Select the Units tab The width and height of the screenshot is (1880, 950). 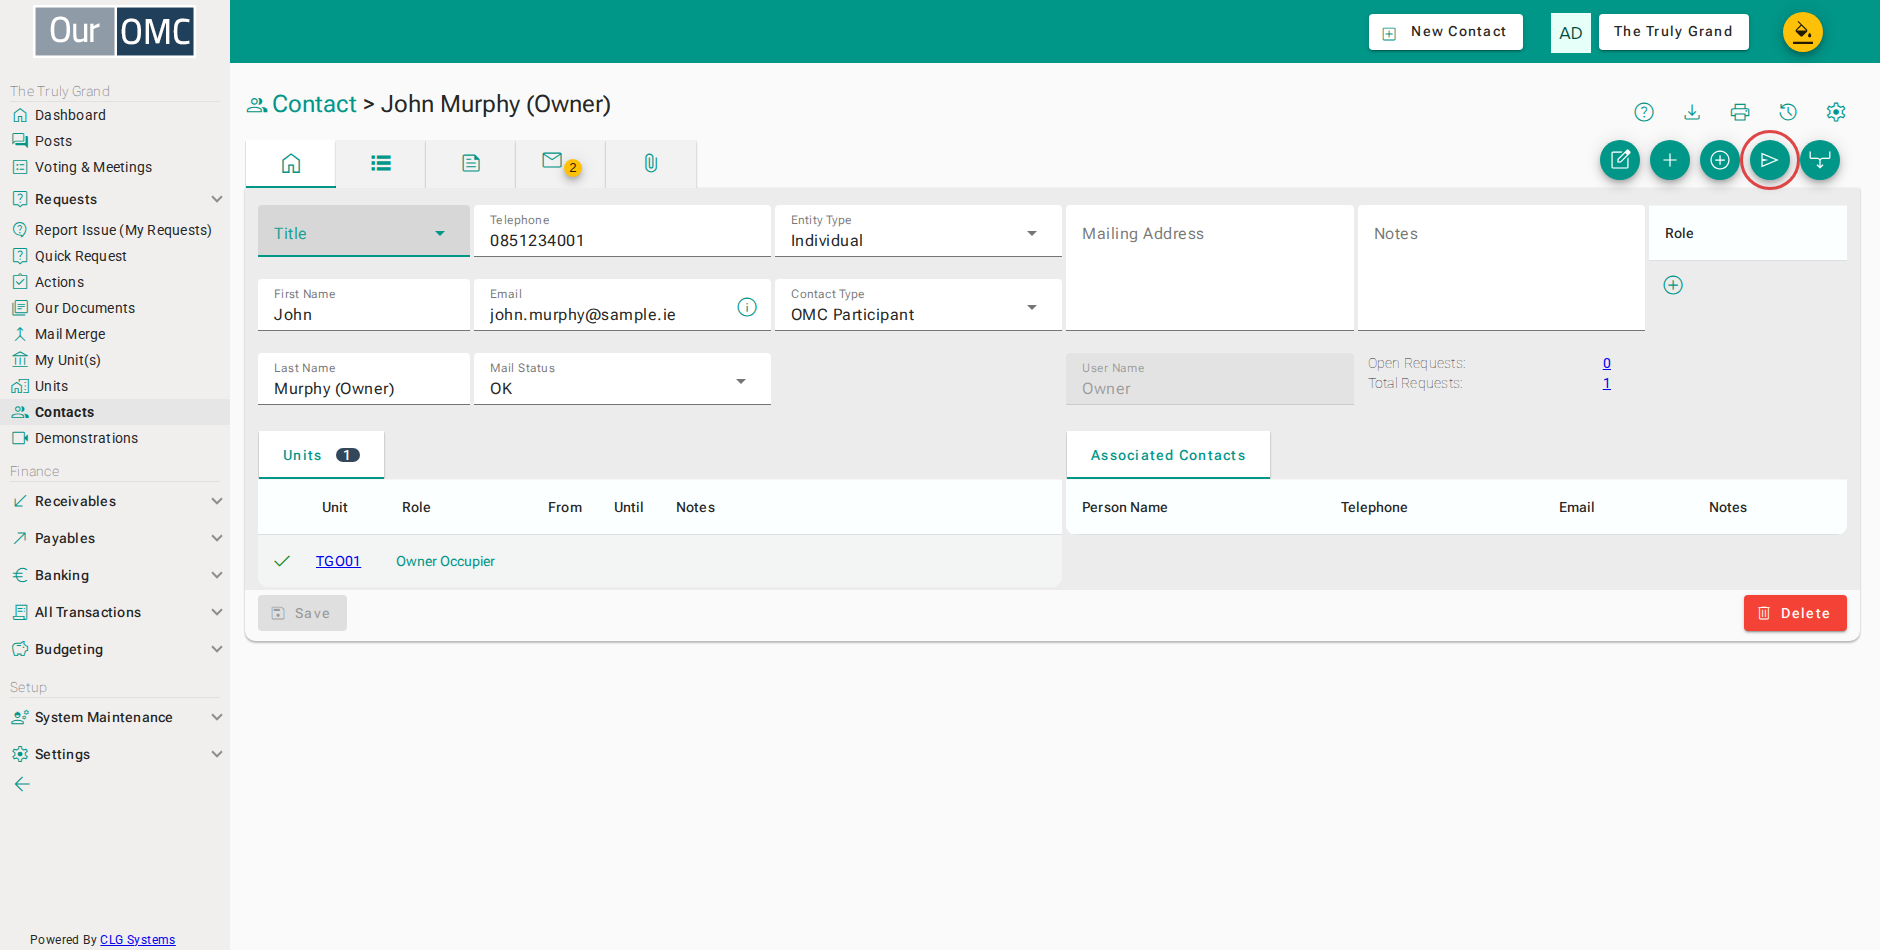[321, 455]
